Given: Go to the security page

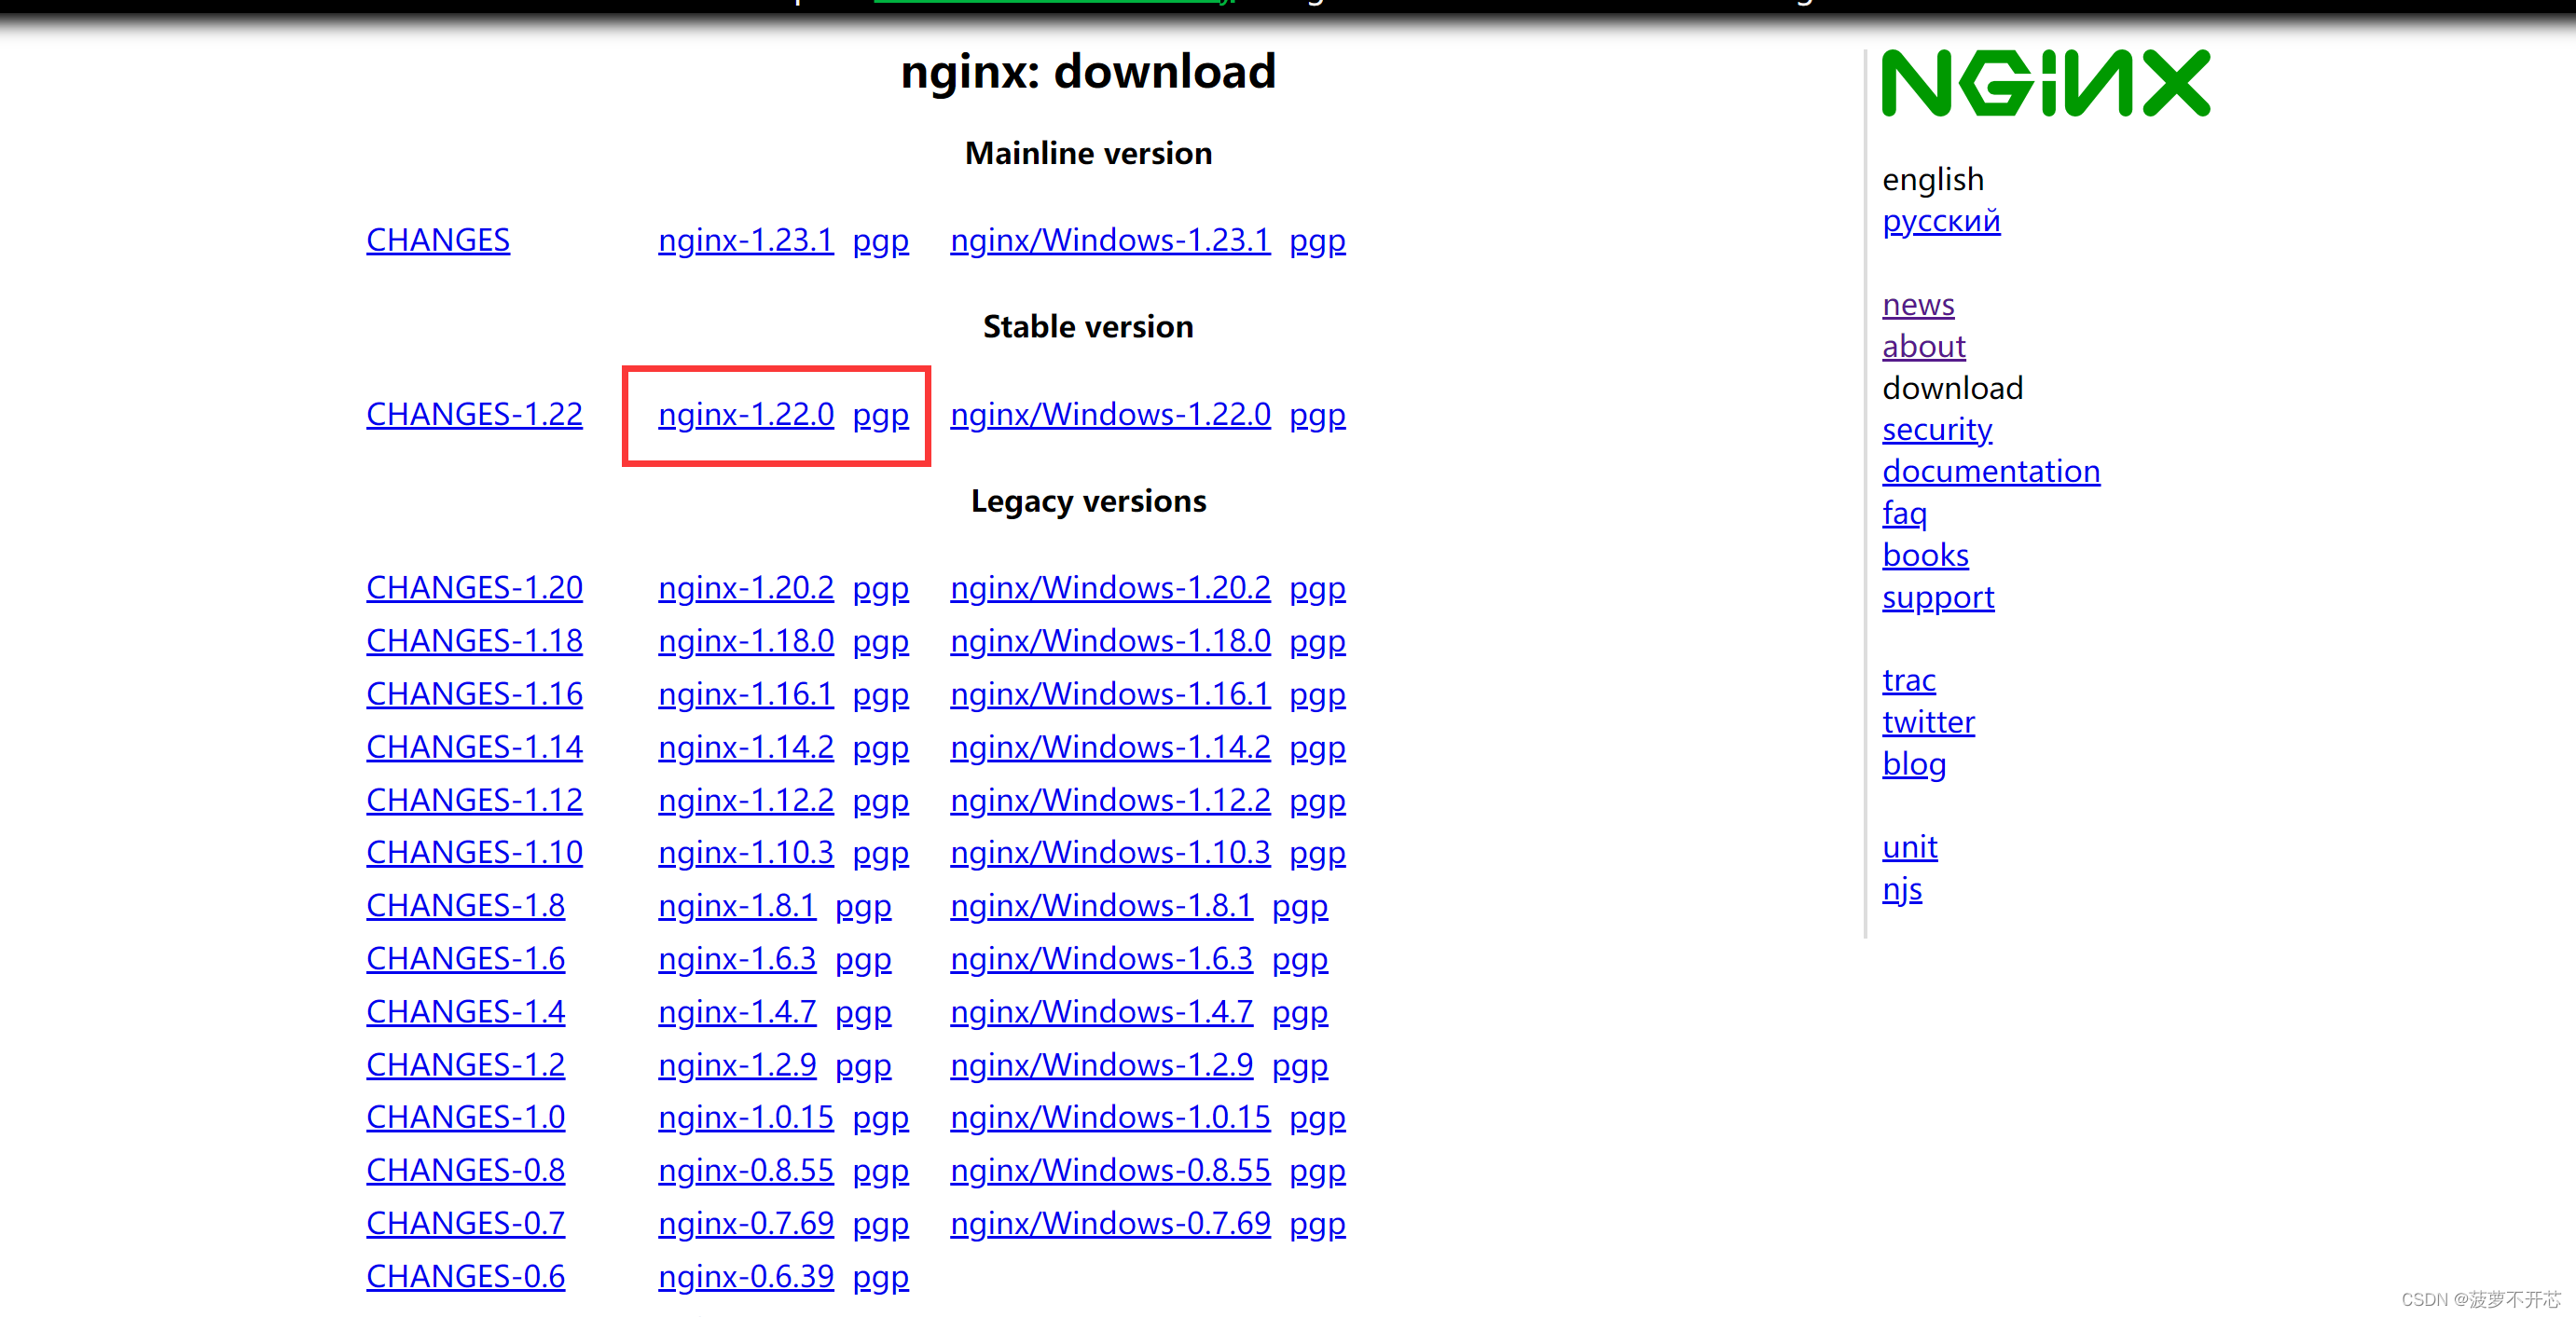Looking at the screenshot, I should coord(1937,430).
